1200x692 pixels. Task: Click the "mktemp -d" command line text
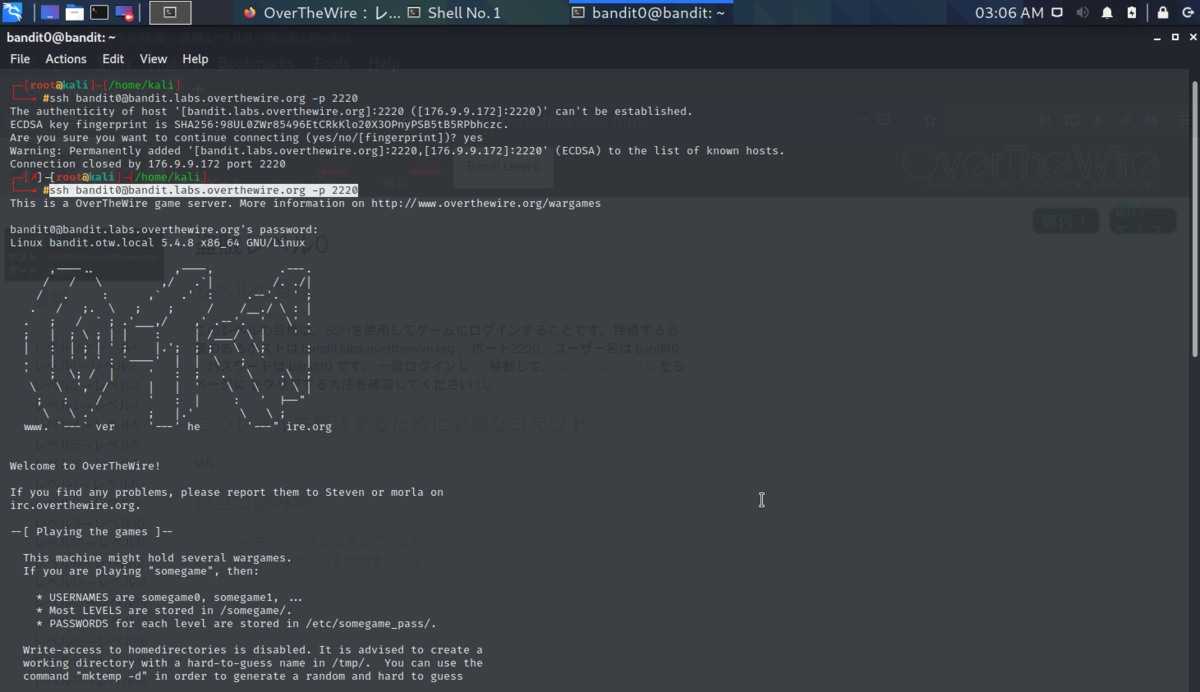[242, 676]
